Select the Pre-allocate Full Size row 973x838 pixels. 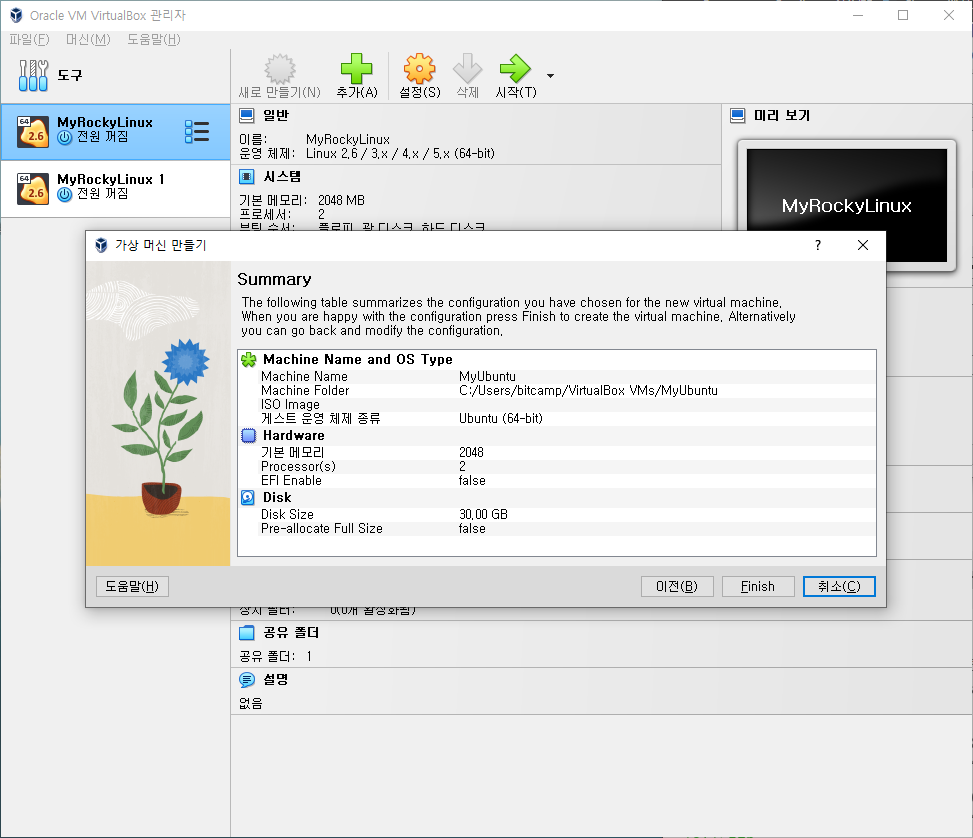pos(557,529)
